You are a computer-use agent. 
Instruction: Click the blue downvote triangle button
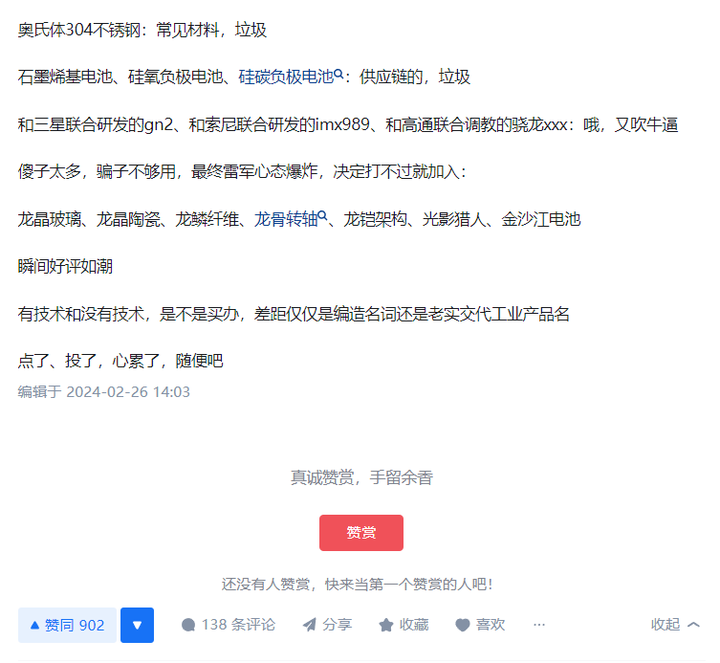click(137, 625)
